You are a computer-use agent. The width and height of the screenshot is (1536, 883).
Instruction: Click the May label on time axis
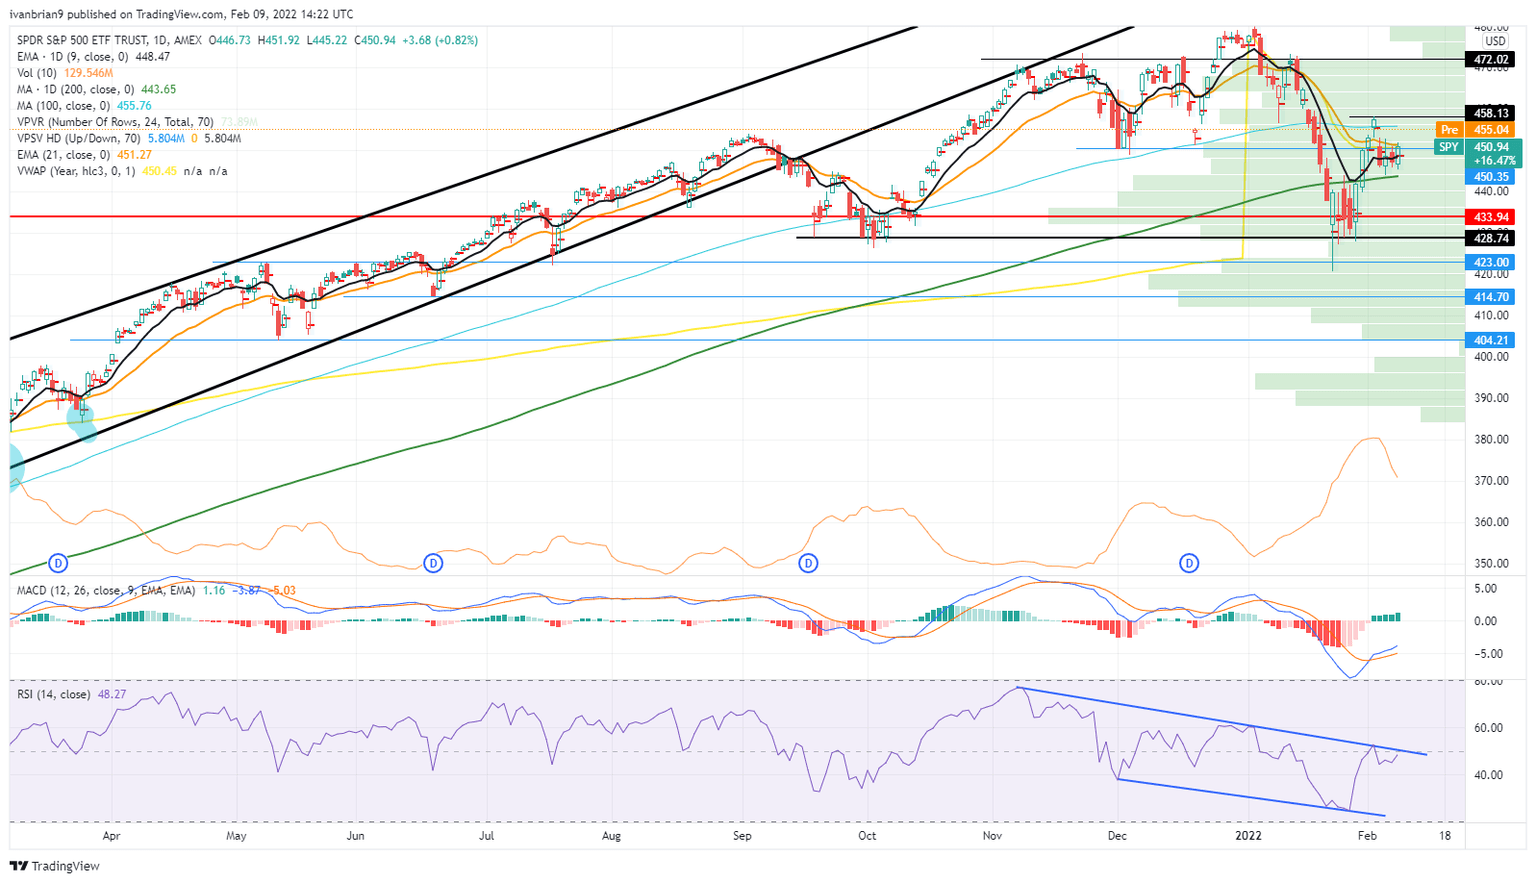(236, 835)
